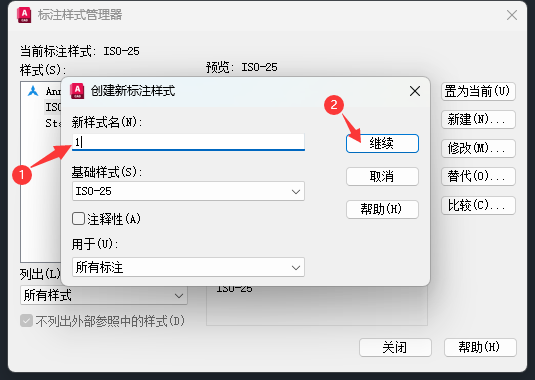Toggle the 不列出外部参照中的样式 checkbox
This screenshot has height=380, width=535.
27,321
